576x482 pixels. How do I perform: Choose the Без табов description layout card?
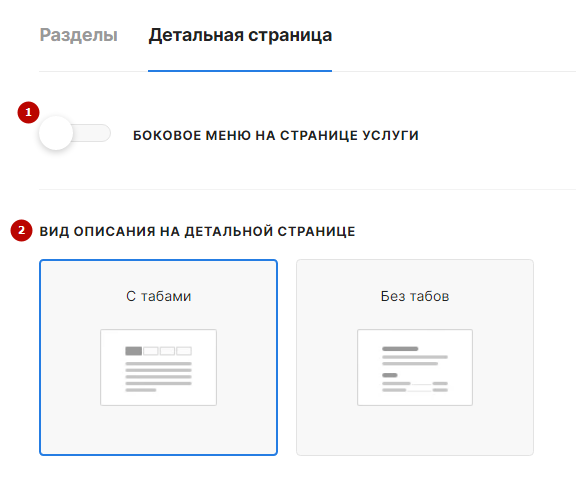click(415, 357)
